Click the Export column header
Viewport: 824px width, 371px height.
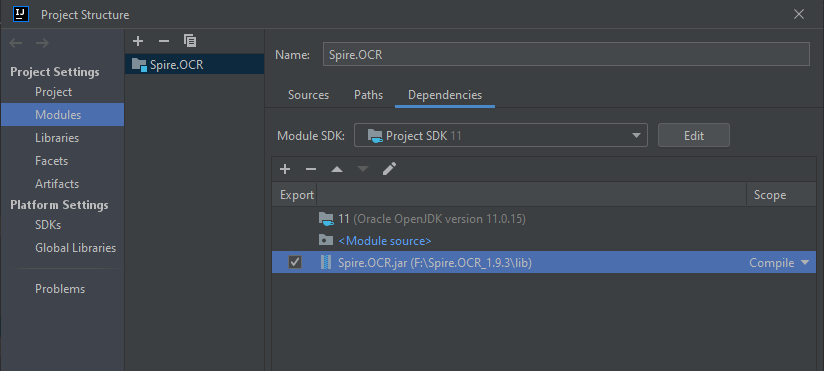(x=296, y=195)
